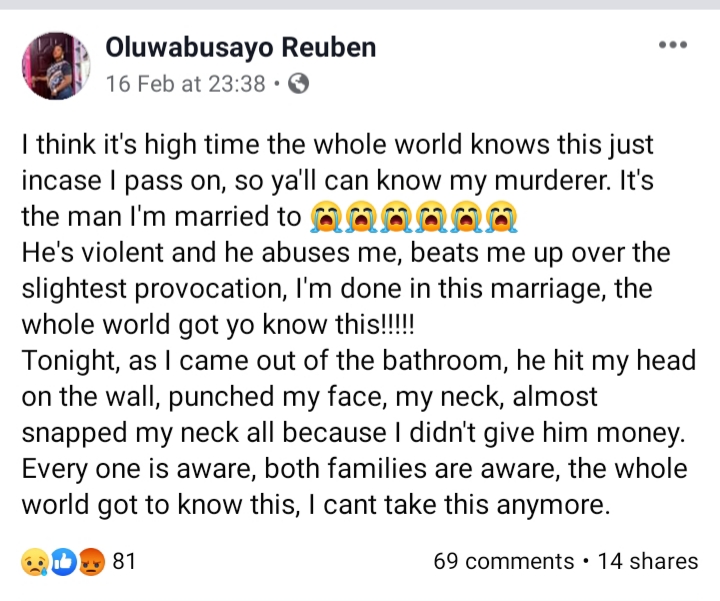Click the globe public privacy icon
The image size is (720, 601).
(297, 84)
